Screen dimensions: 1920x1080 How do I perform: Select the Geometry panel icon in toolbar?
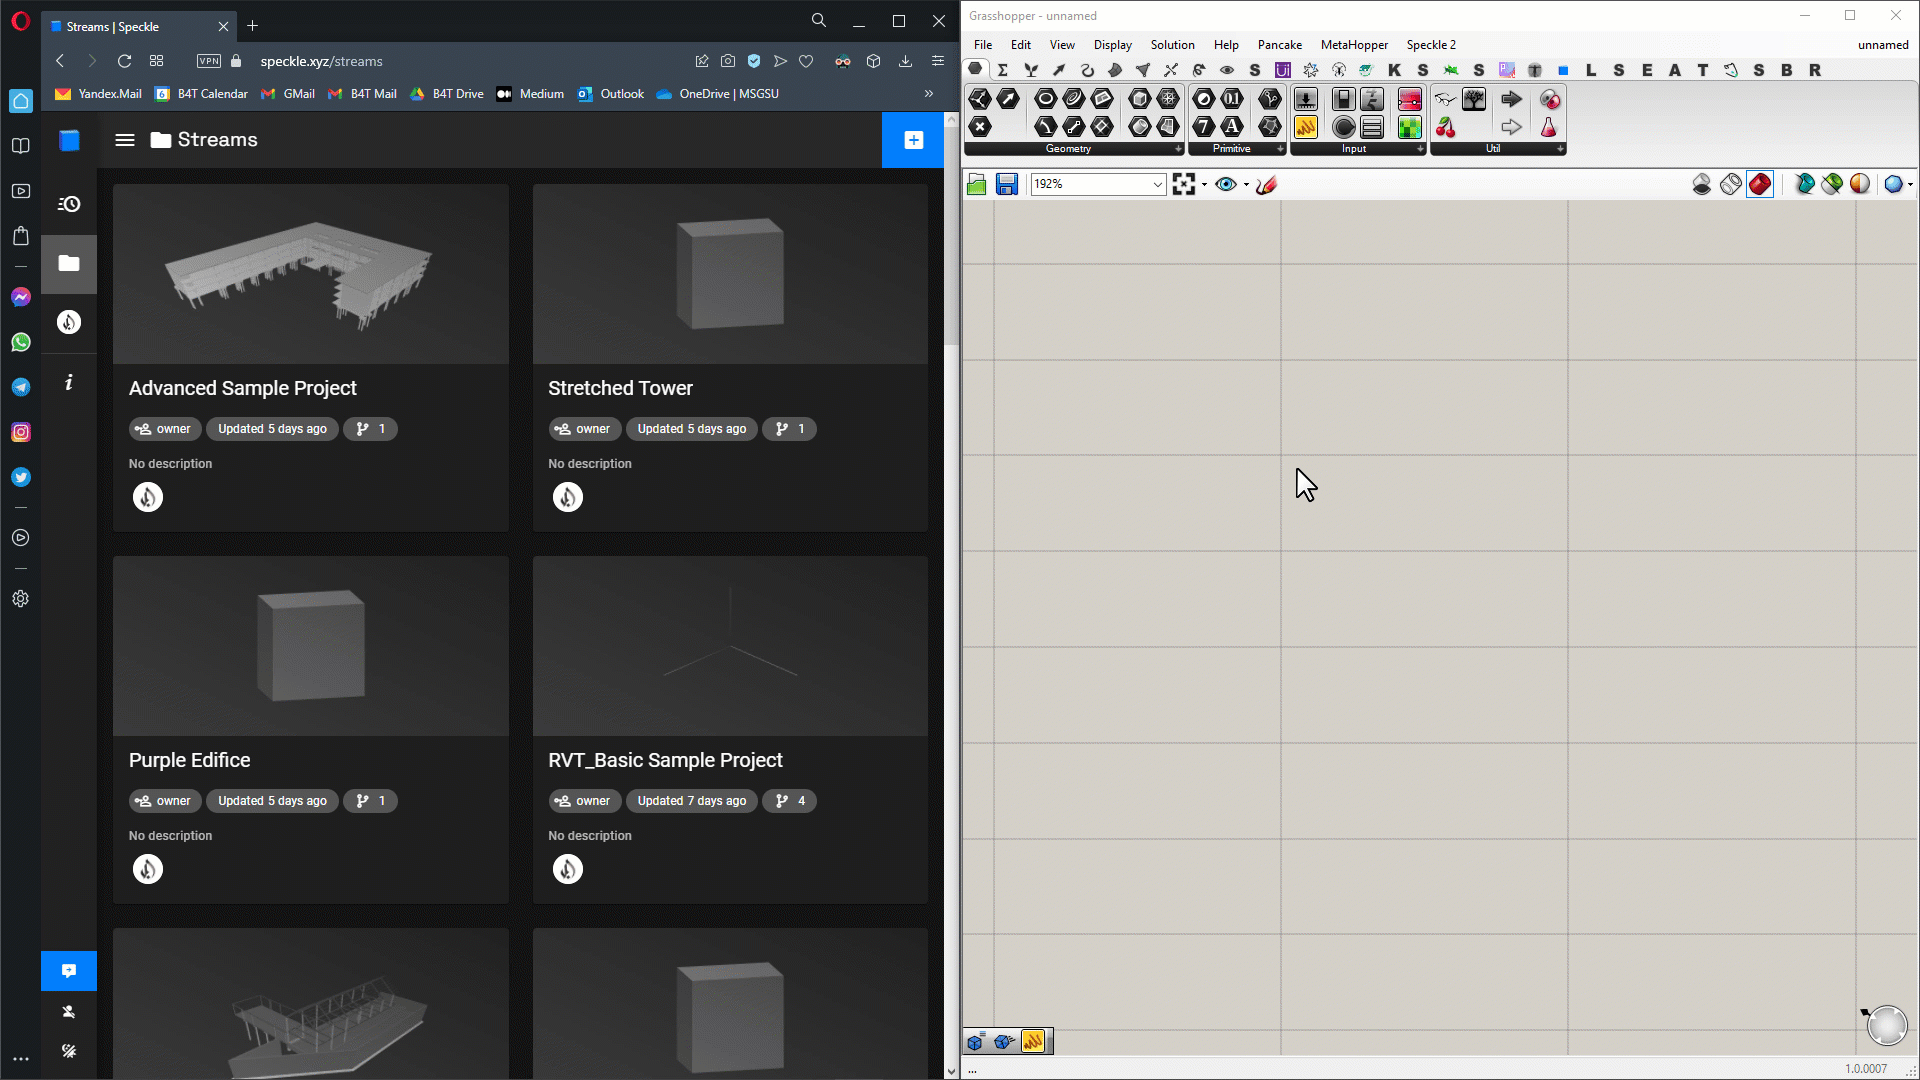click(x=1067, y=148)
